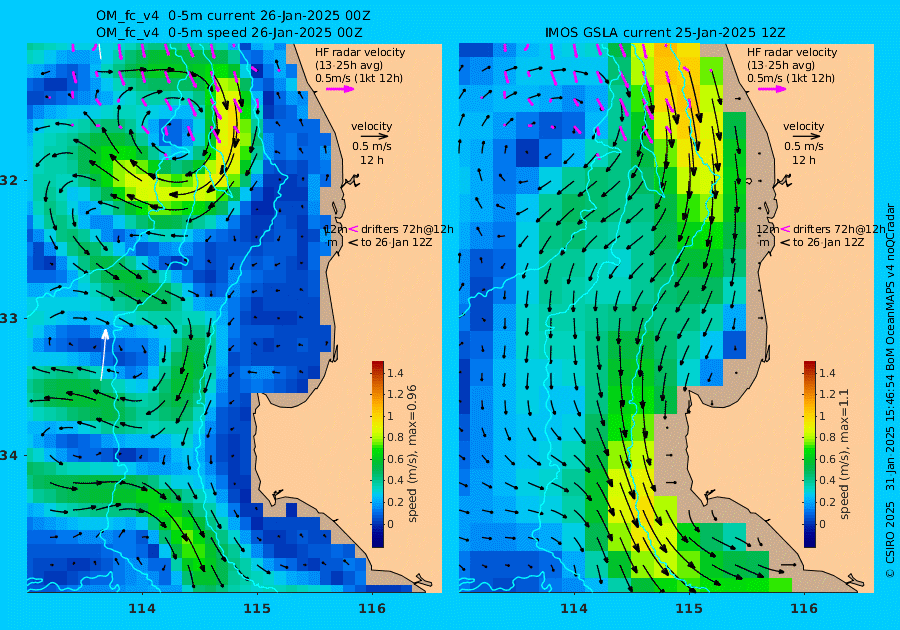Viewport: 900px width, 630px height.
Task: Click the white drifter arrow on the left map
Action: tap(104, 354)
